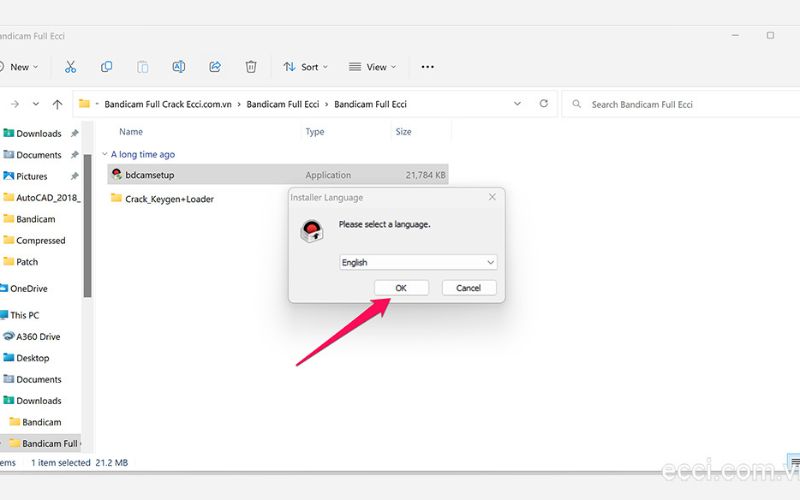Collapse the 'A long time ago' group

click(x=105, y=154)
